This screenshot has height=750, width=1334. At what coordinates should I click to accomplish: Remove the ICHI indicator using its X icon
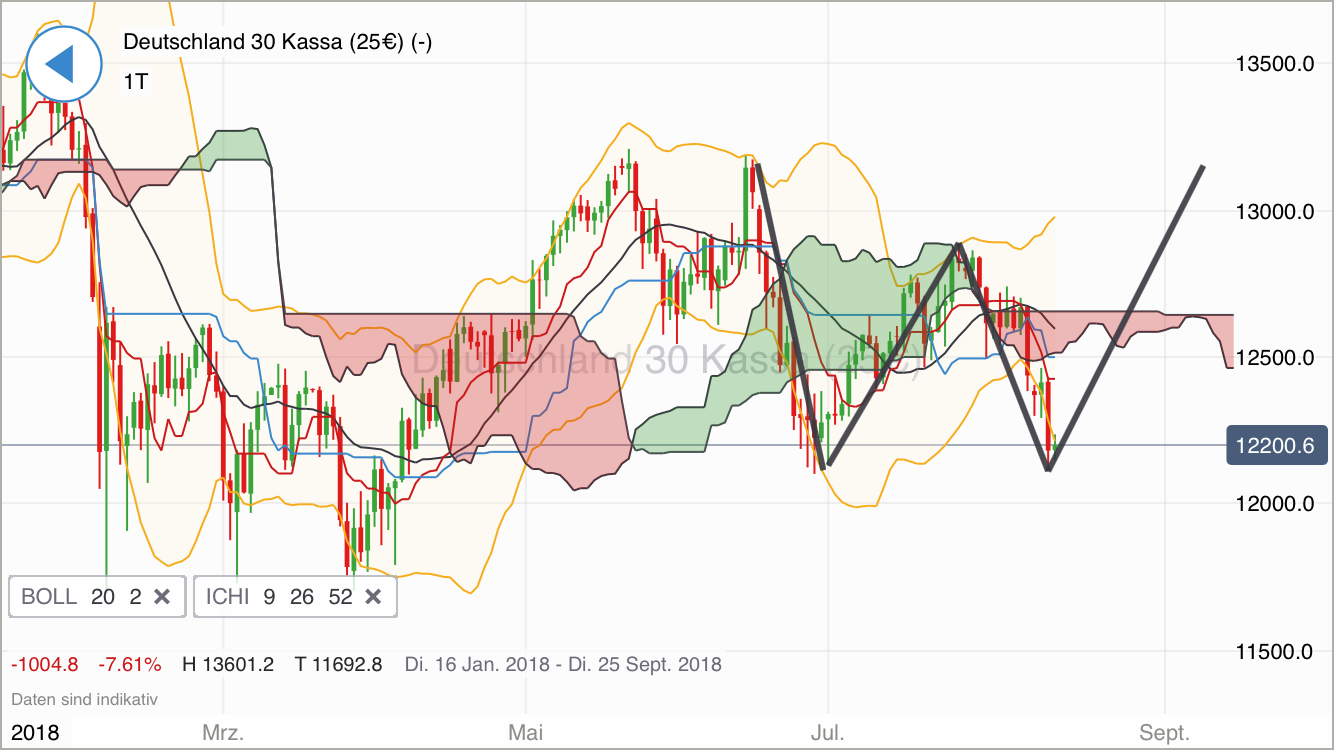pyautogui.click(x=373, y=596)
